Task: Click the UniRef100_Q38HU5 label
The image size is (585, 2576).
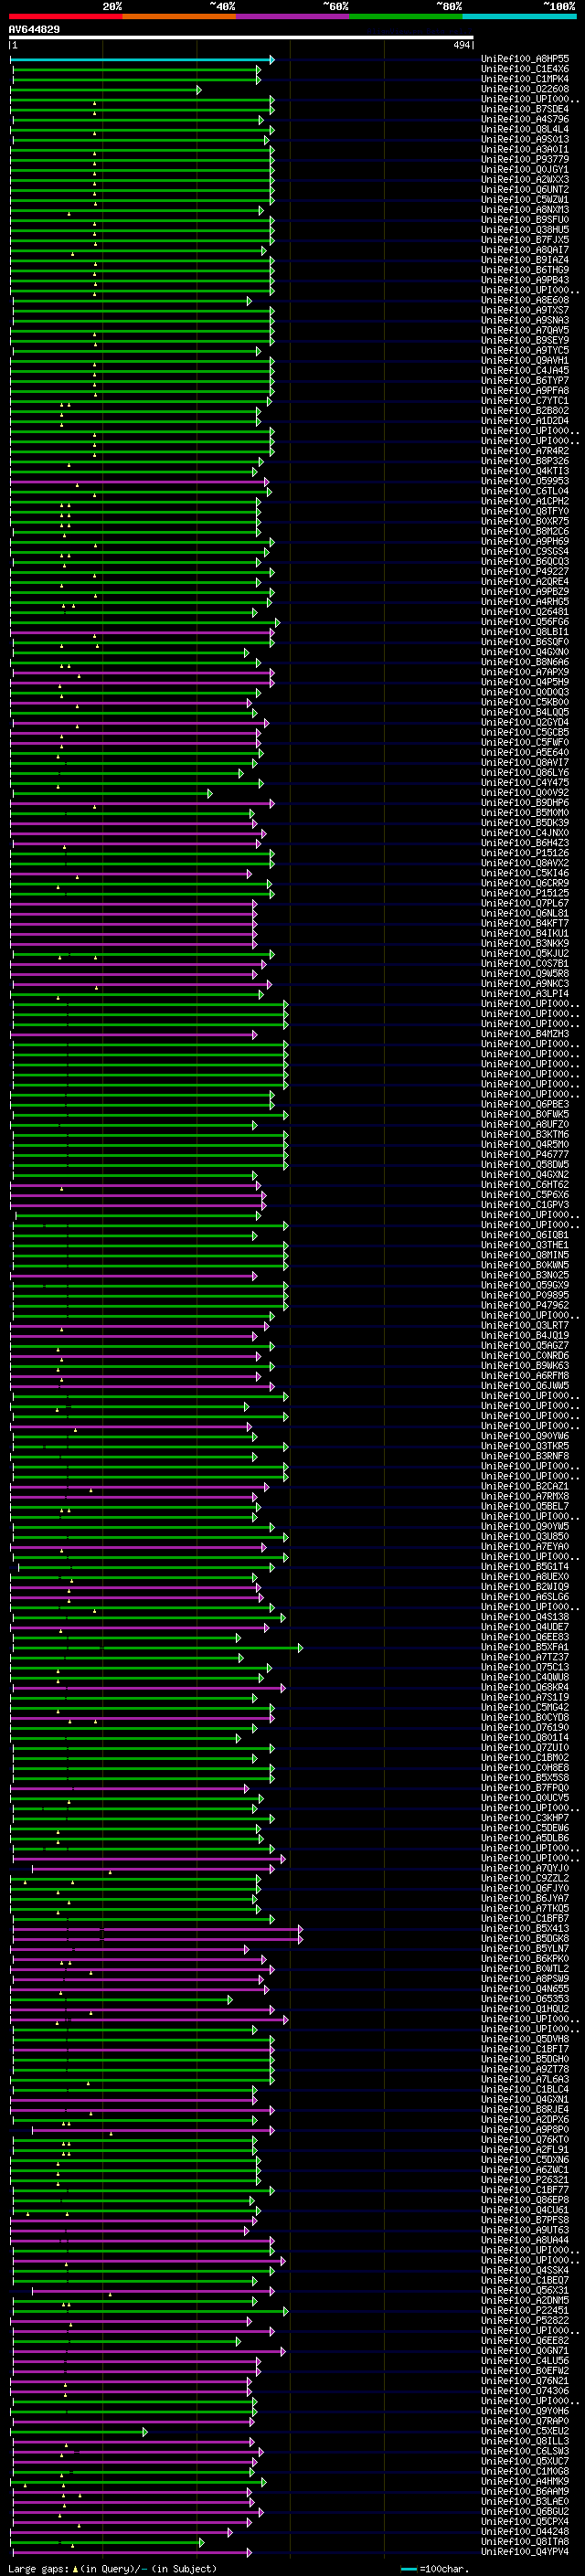Action: [x=525, y=230]
